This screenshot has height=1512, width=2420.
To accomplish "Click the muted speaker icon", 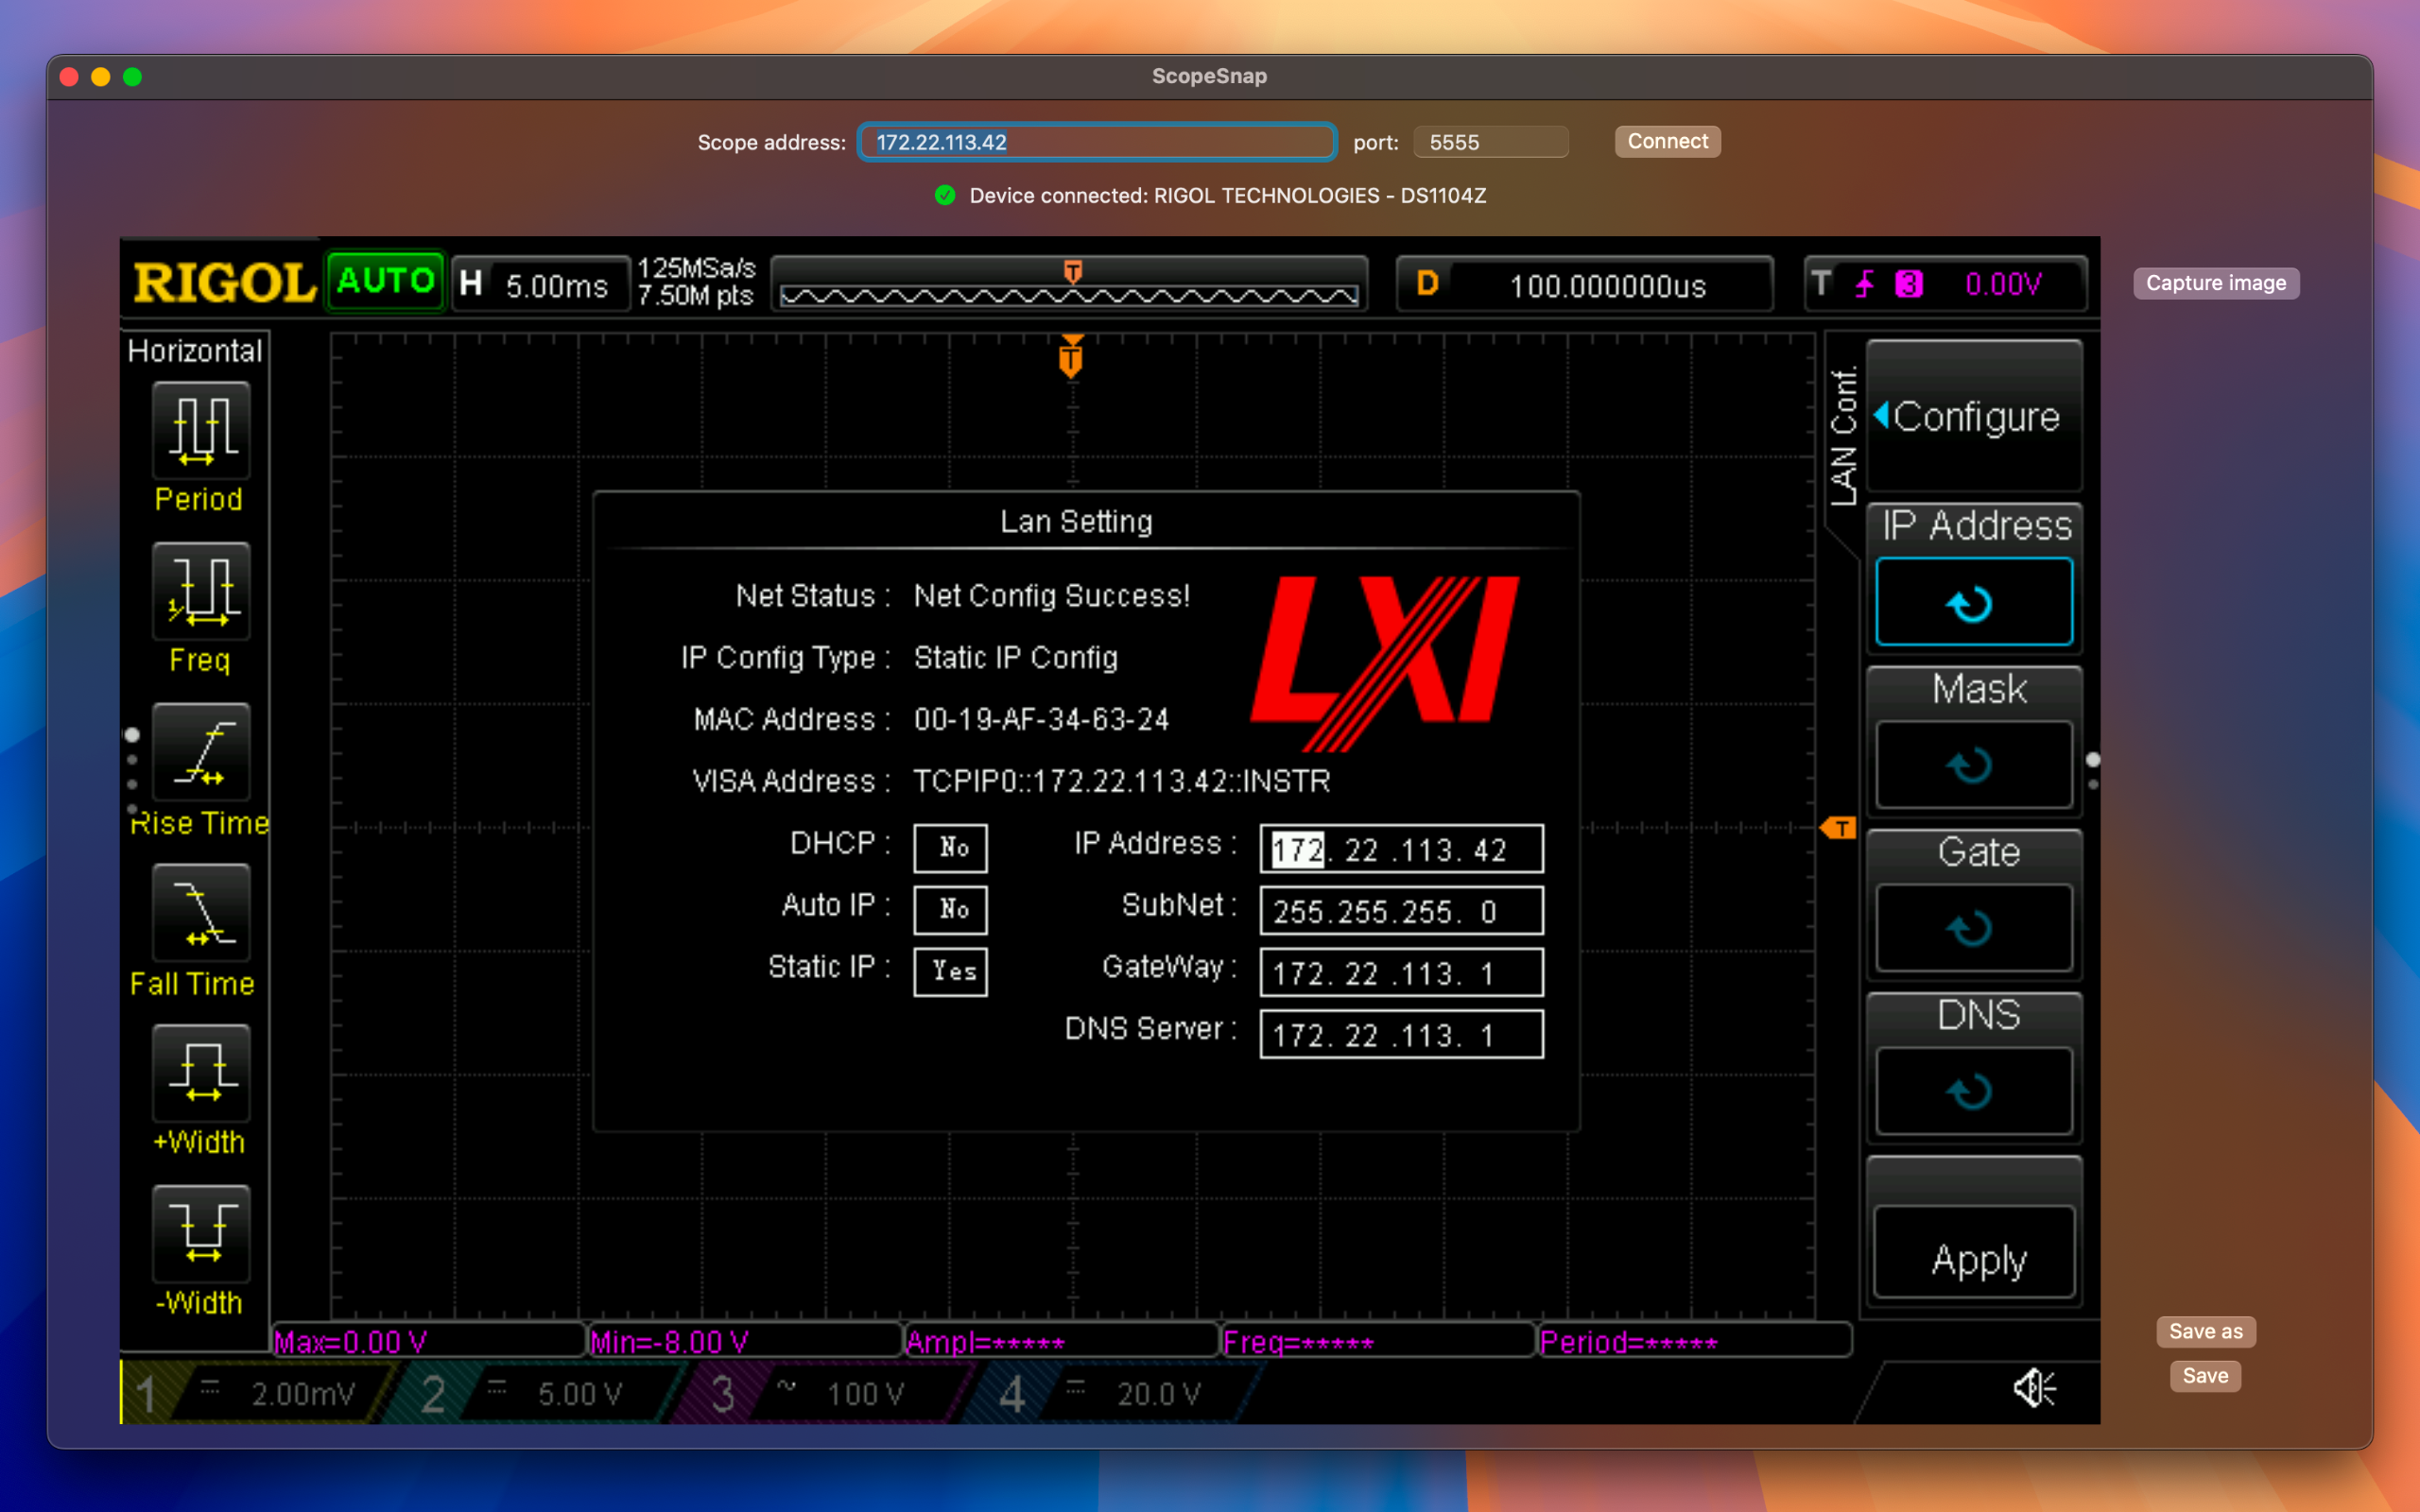I will pos(2034,1387).
